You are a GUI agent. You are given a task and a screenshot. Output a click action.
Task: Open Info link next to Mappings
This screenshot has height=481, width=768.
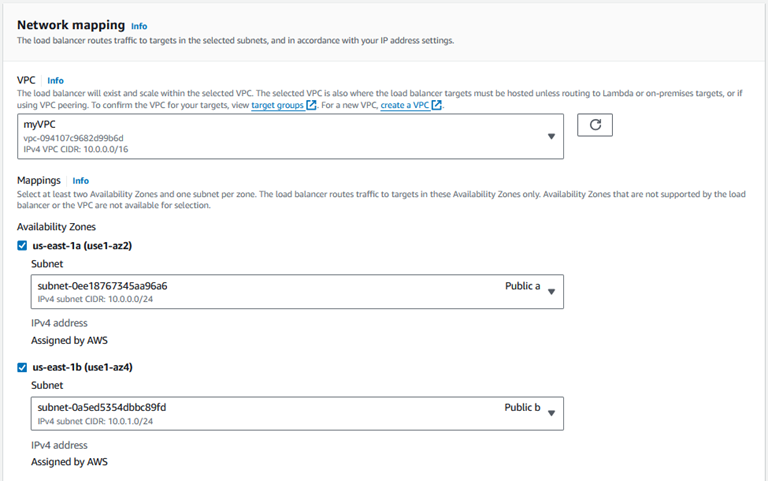pos(81,181)
